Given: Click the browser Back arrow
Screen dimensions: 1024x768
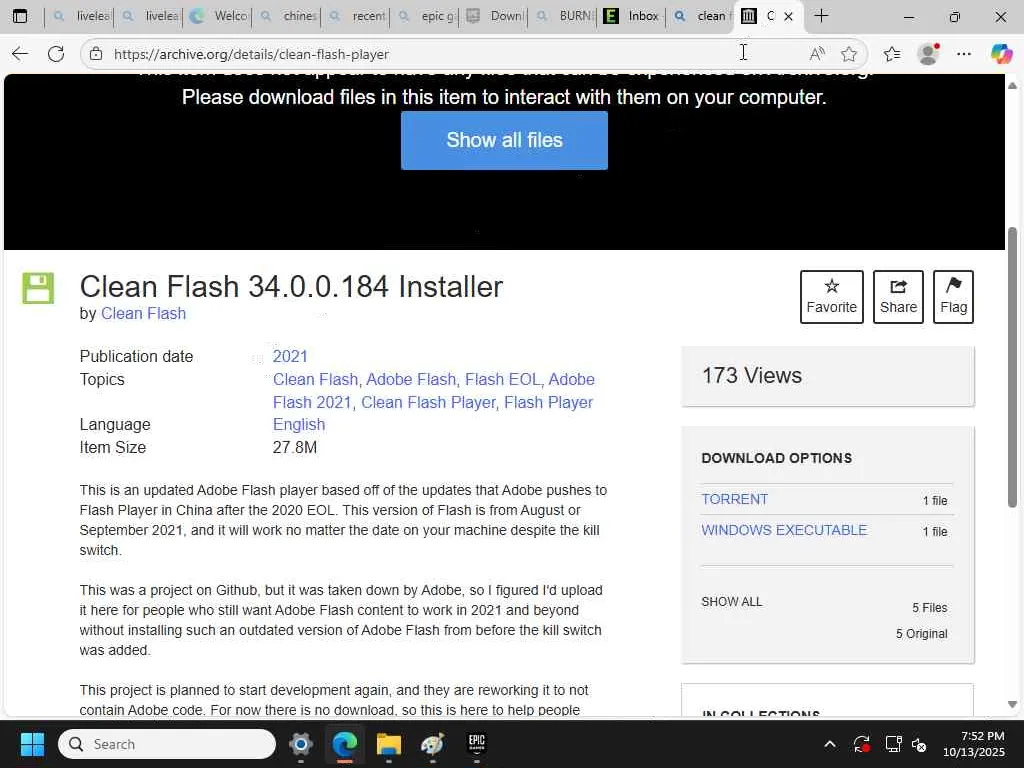Looking at the screenshot, I should coord(20,54).
